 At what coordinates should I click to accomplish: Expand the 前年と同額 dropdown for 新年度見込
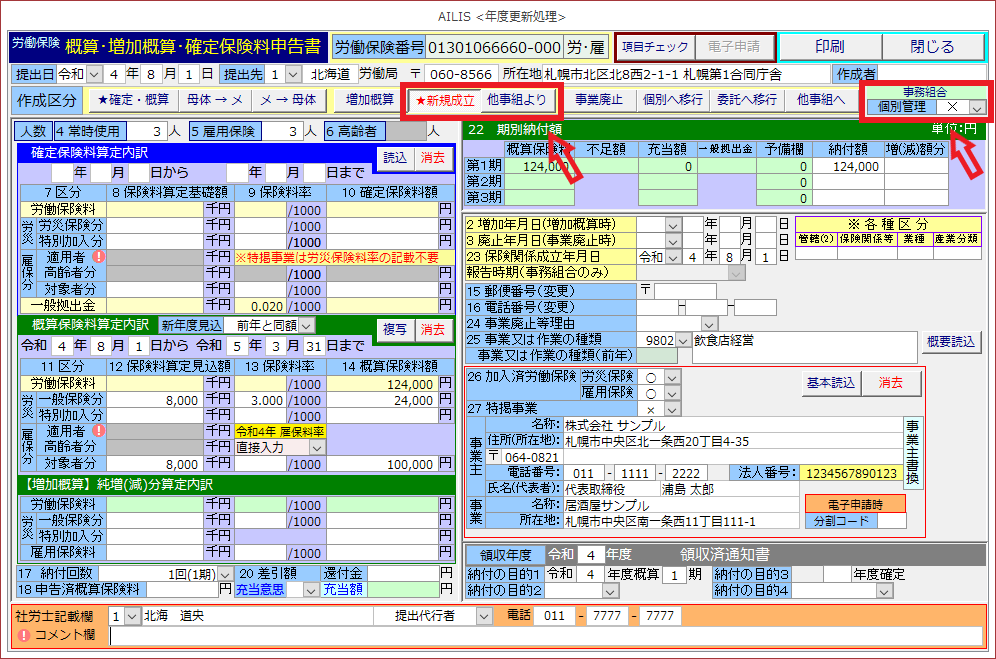pos(306,325)
